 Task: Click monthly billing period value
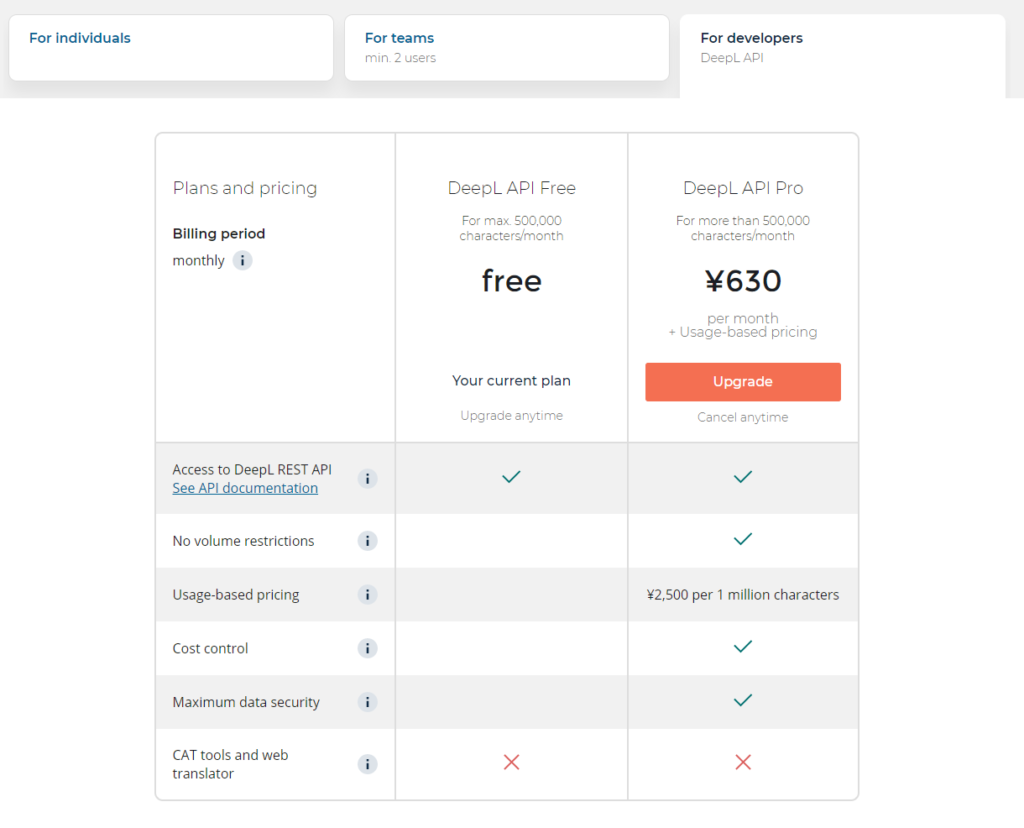pyautogui.click(x=199, y=261)
